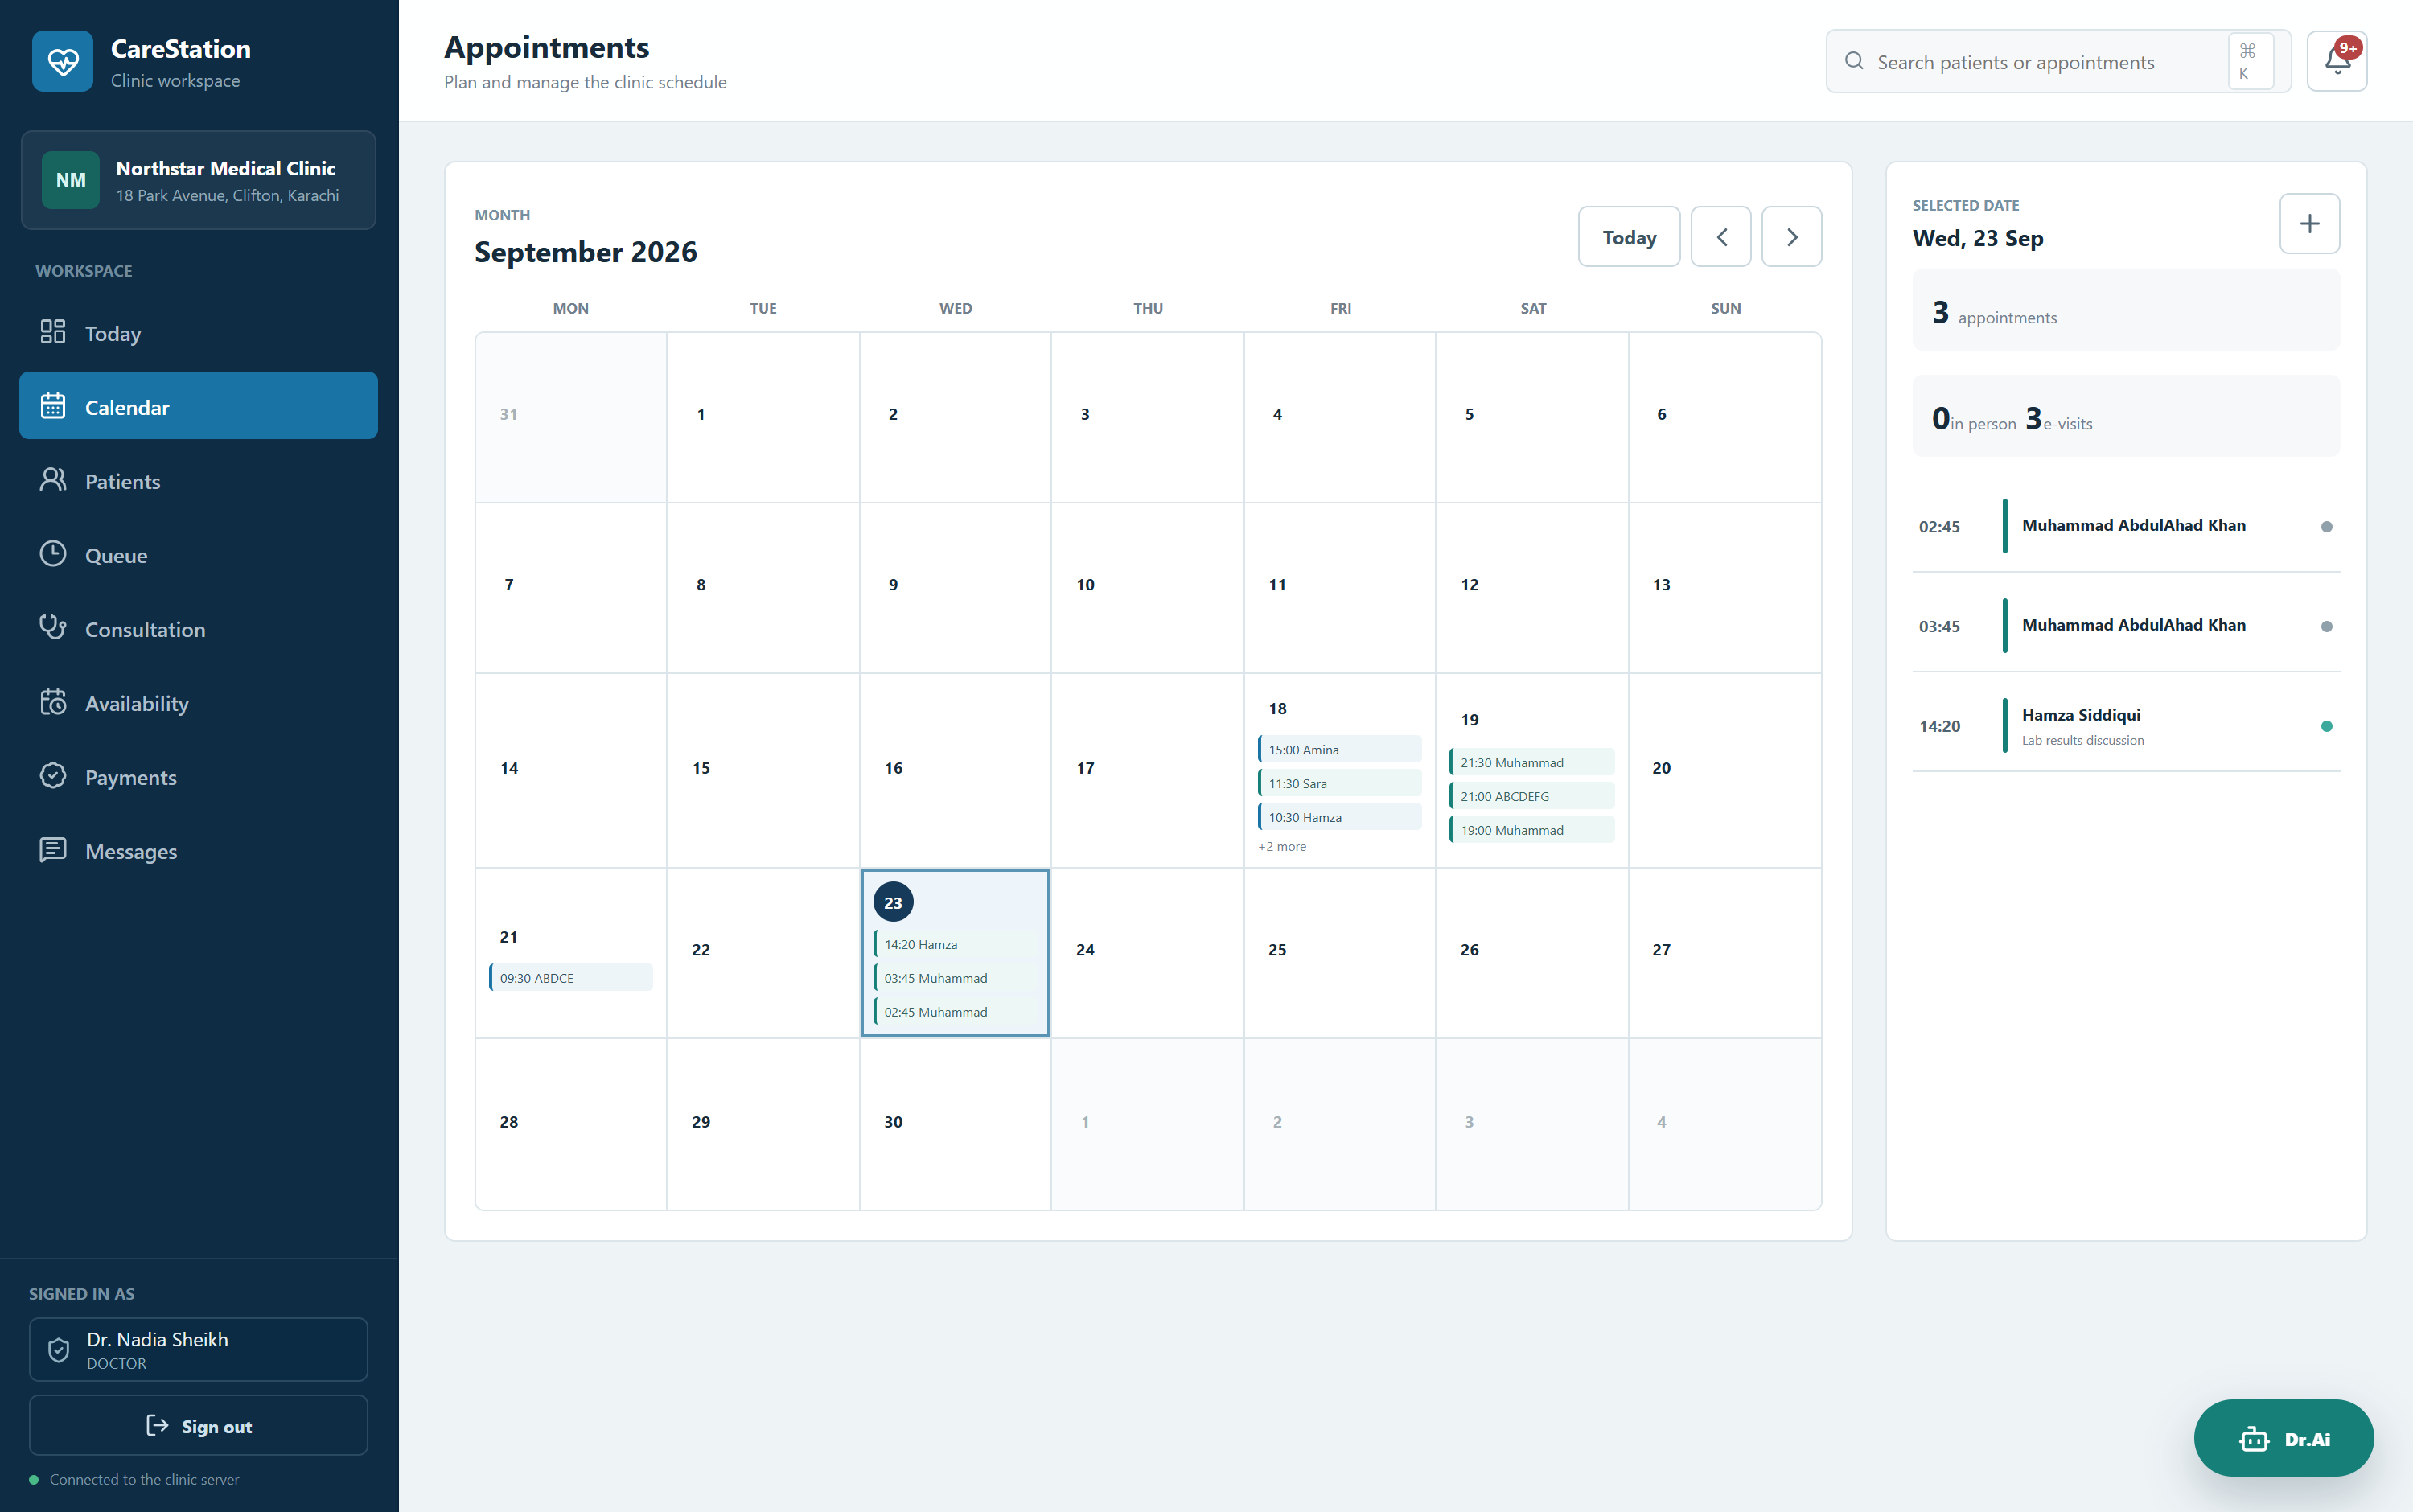
Task: Open the 02:45 Muhammad AbdulAhad Khan row
Action: pos(2125,526)
